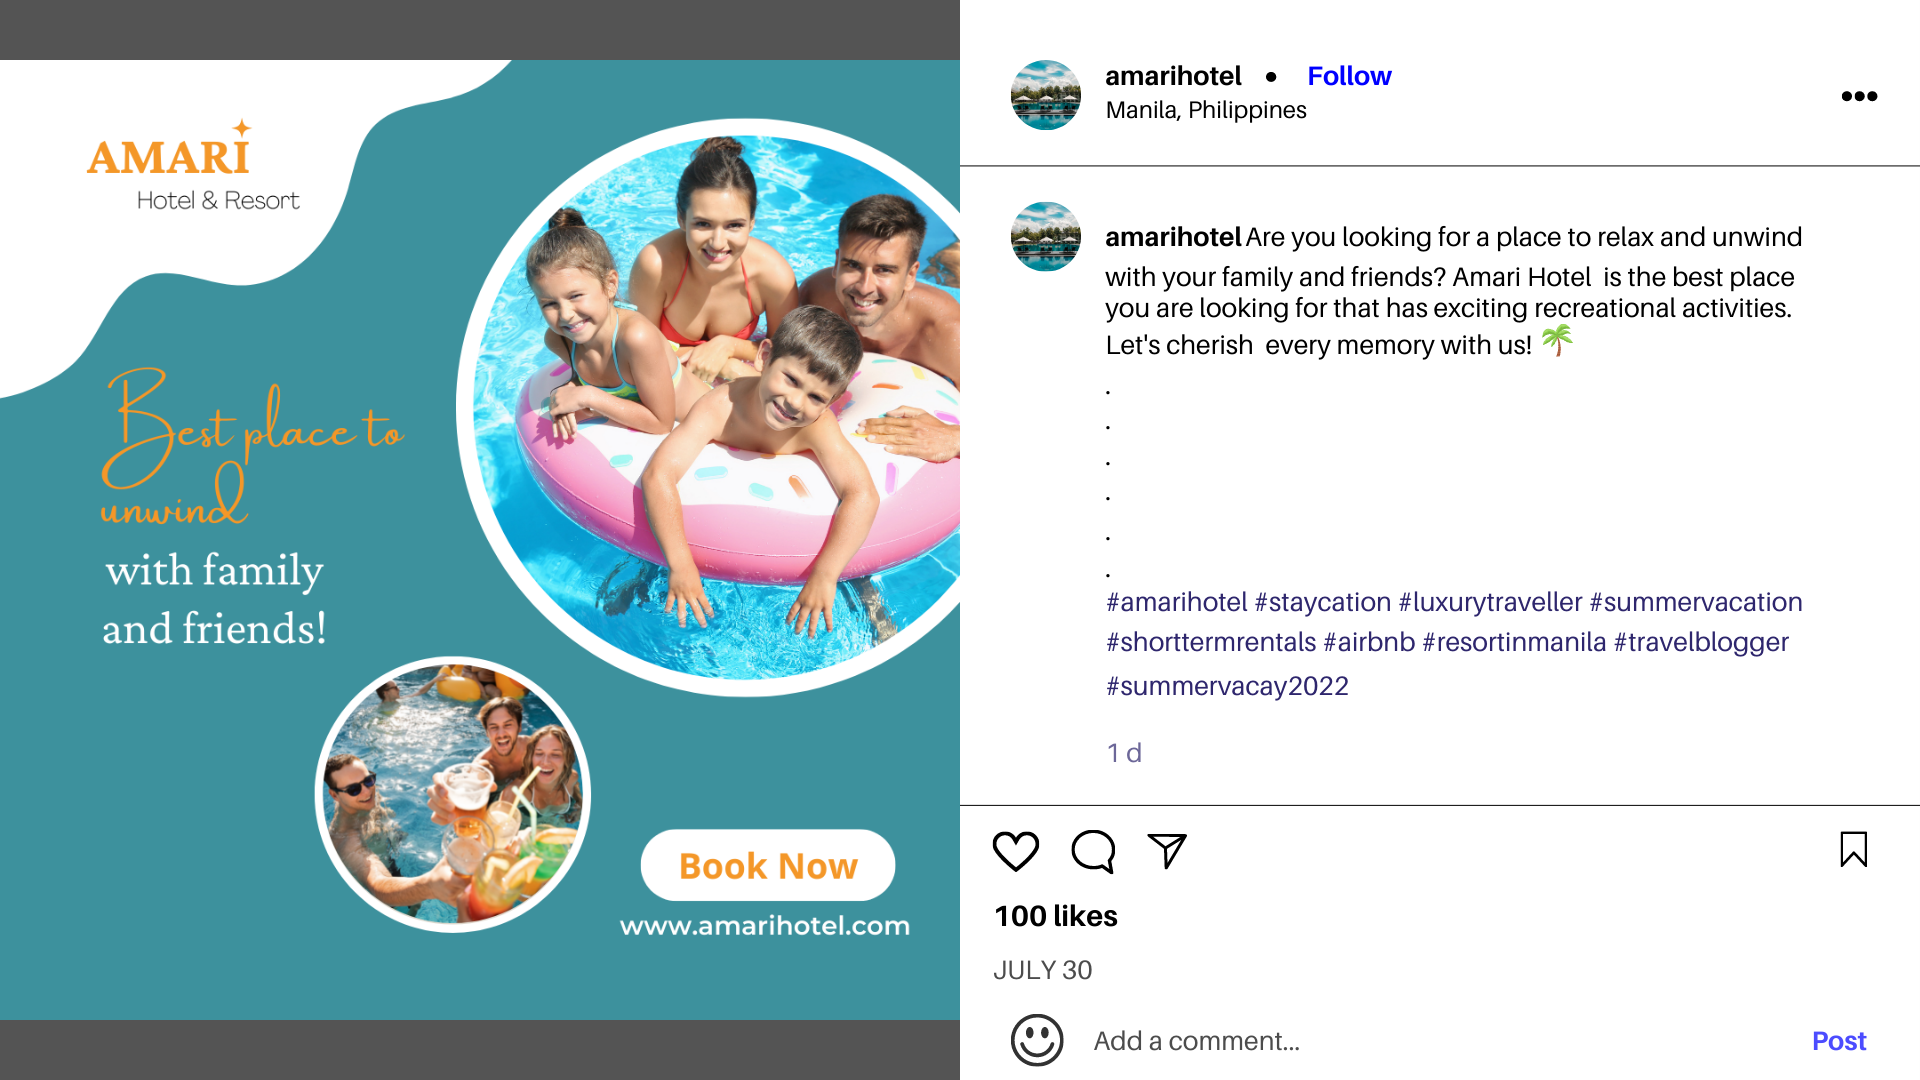This screenshot has width=1920, height=1080.
Task: Like the post with the heart icon
Action: (1016, 851)
